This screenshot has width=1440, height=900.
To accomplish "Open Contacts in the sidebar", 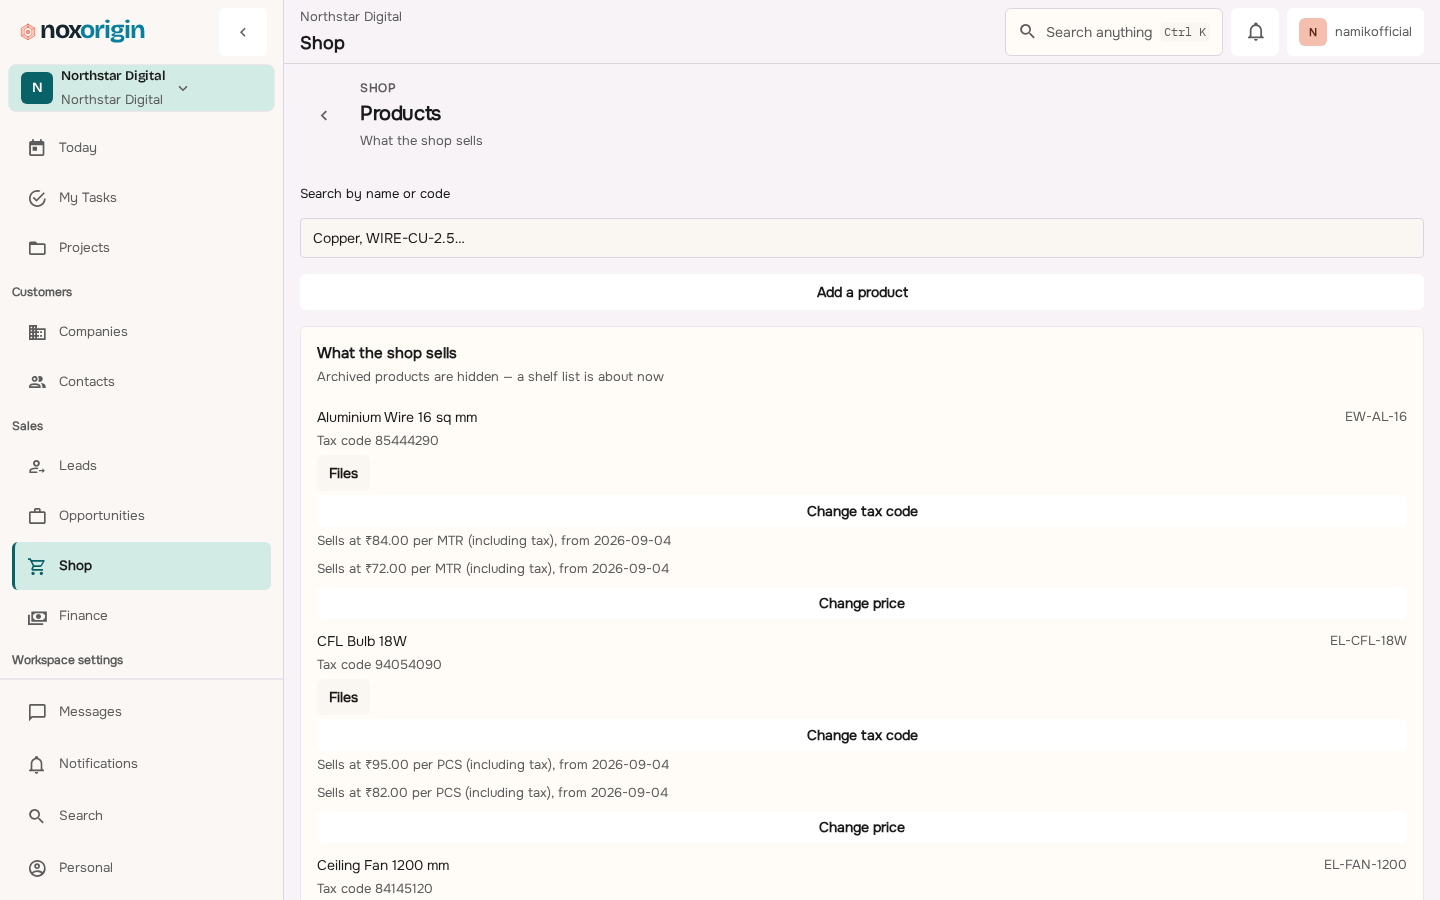I will [x=141, y=382].
